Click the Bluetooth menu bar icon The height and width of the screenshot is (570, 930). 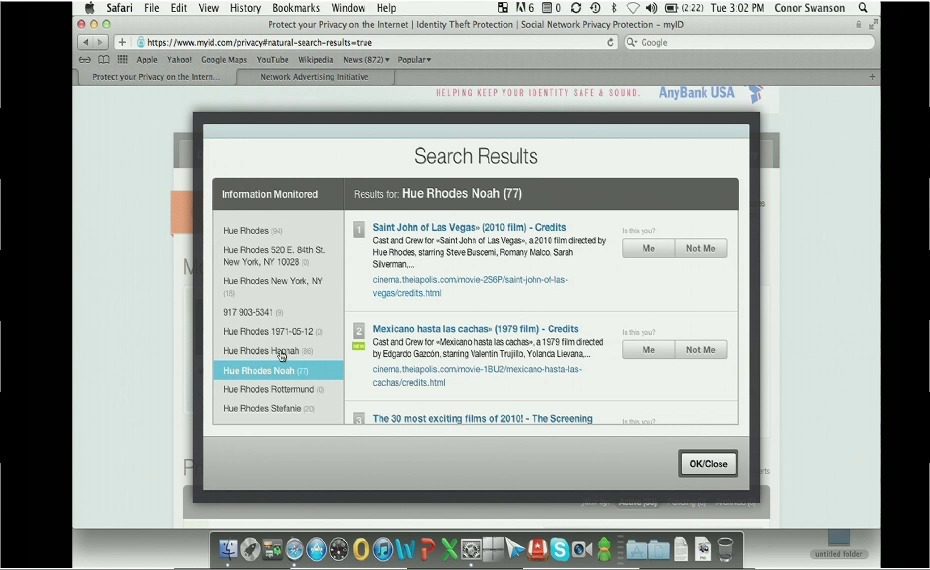pyautogui.click(x=614, y=8)
